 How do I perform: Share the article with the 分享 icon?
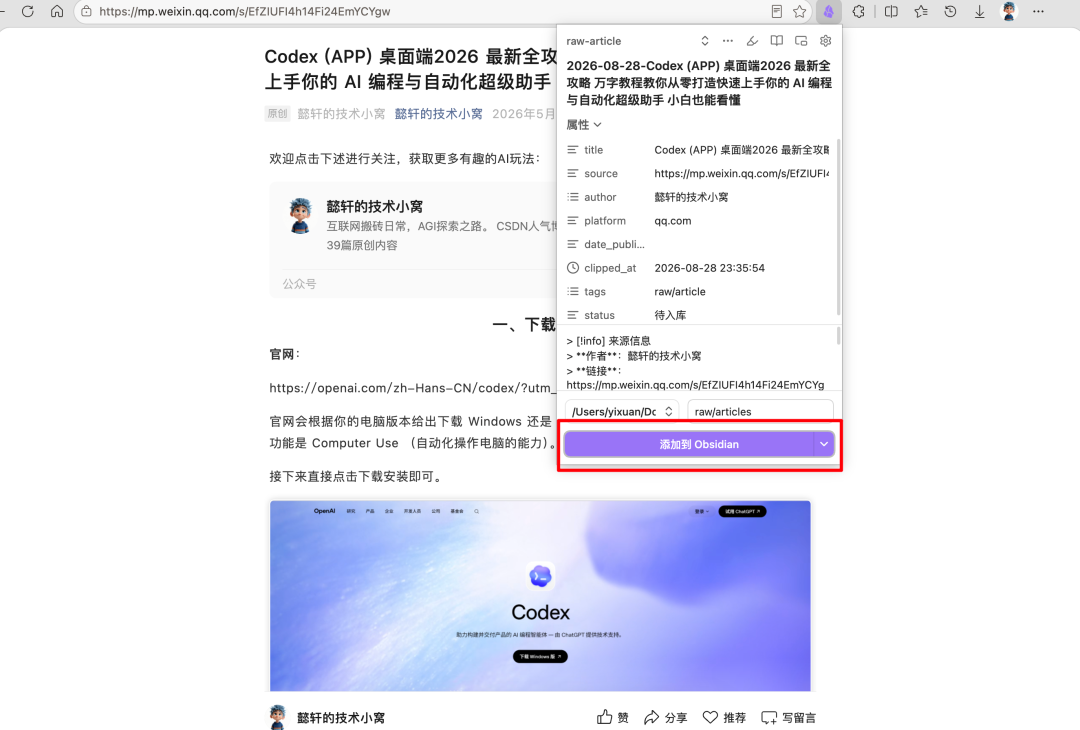tap(665, 718)
